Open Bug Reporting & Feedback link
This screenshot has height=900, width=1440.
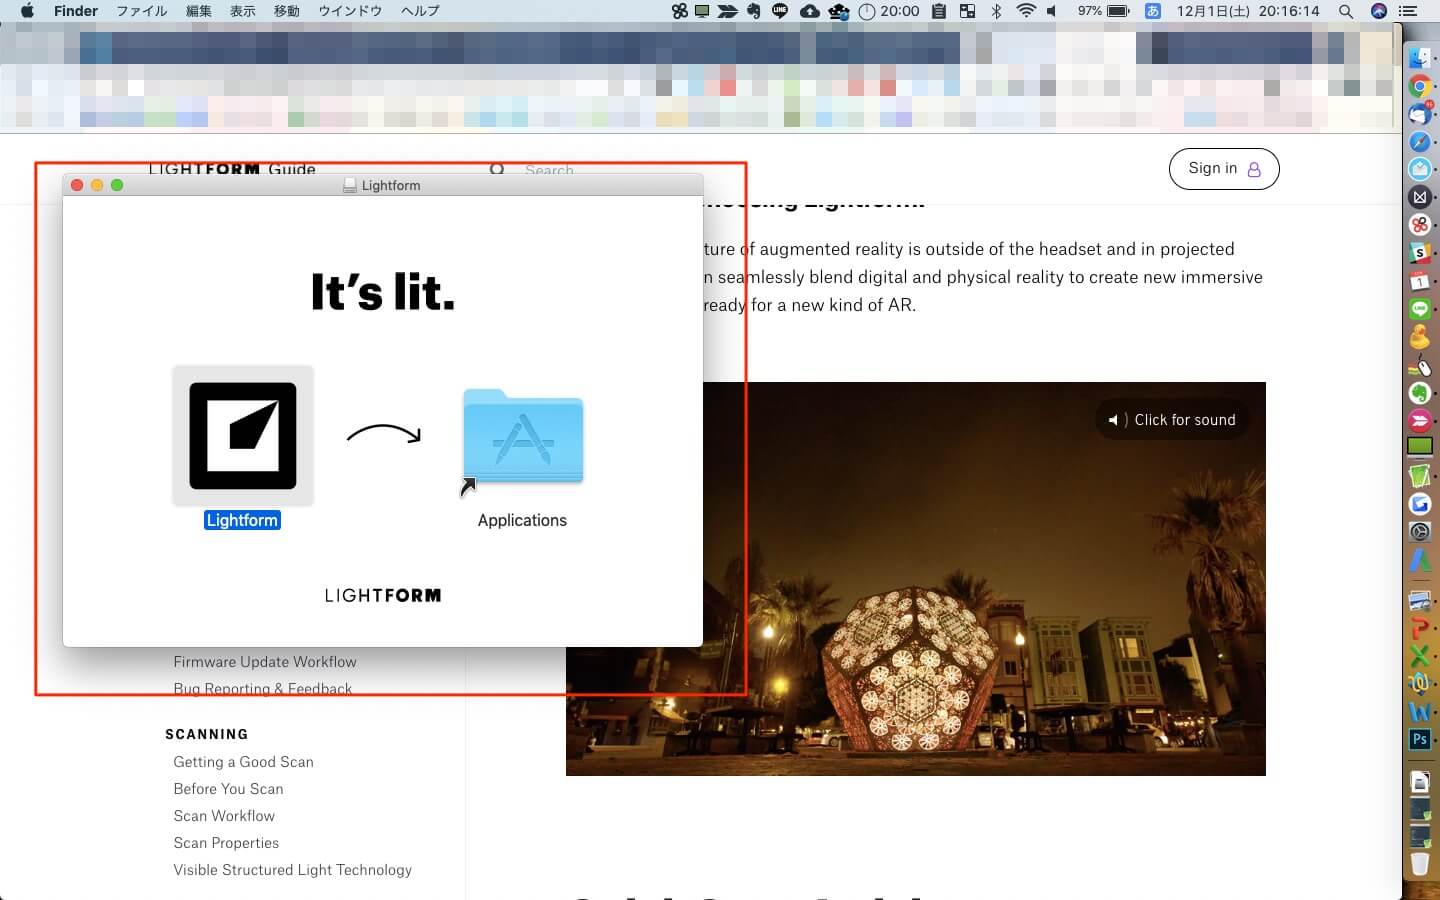coord(263,689)
